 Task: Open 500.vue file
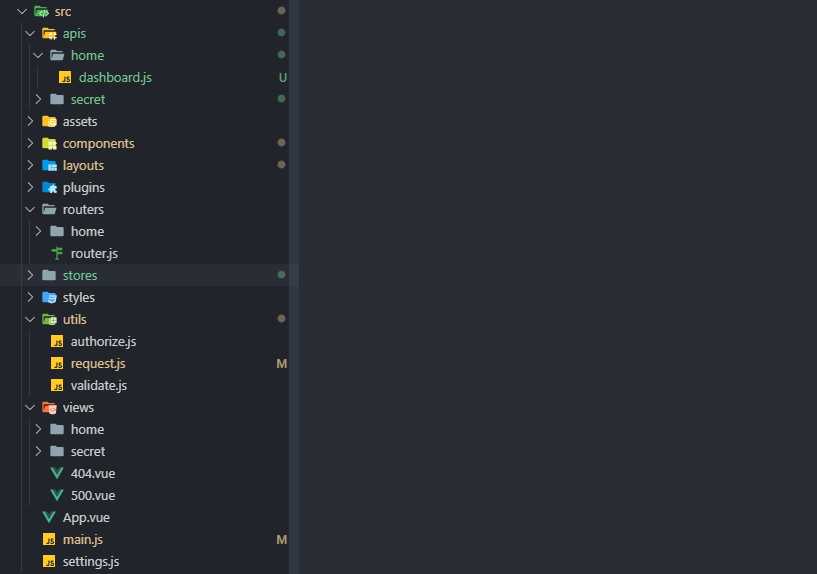coord(93,495)
